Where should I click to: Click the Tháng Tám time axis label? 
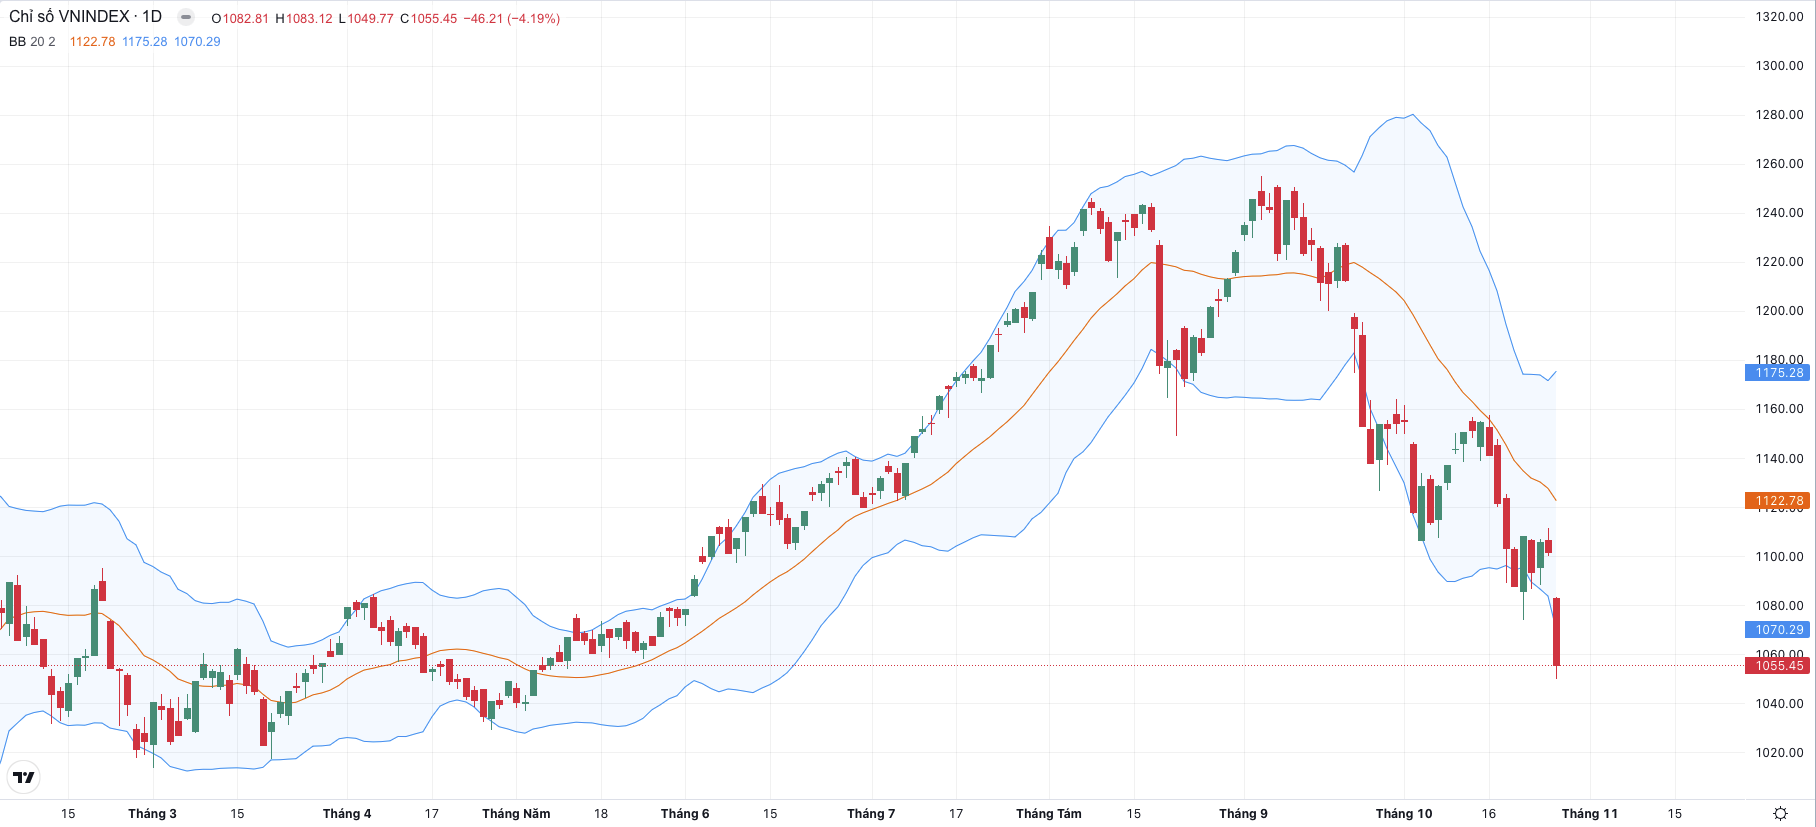tap(1049, 813)
